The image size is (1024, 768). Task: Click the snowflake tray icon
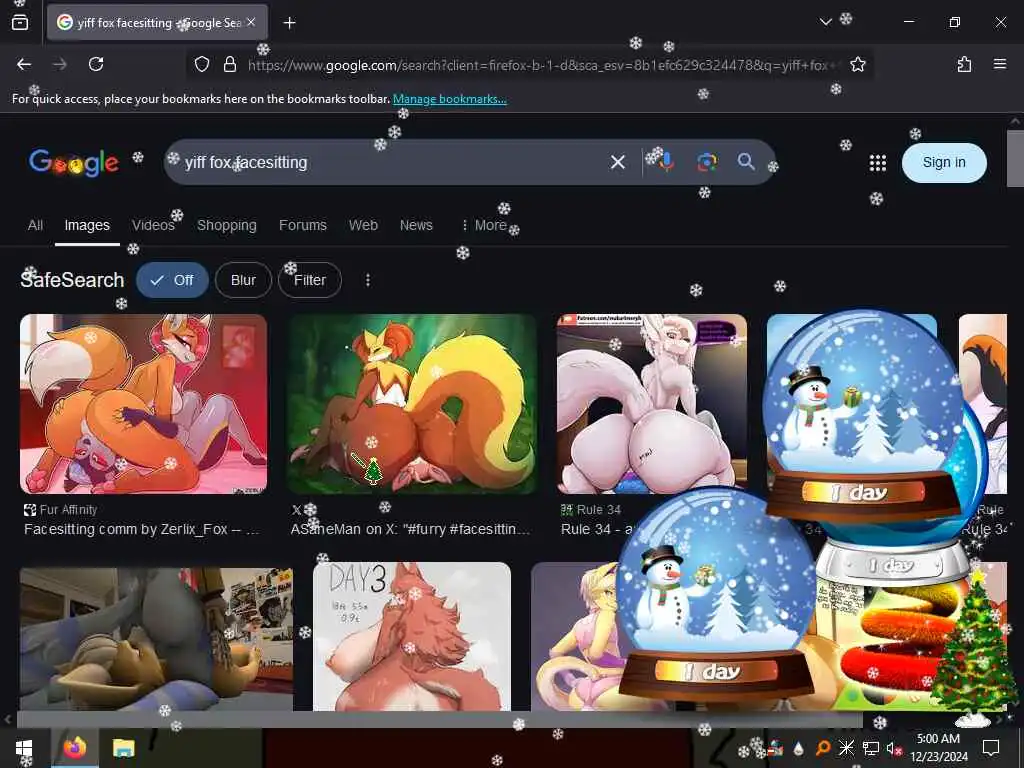[846, 748]
